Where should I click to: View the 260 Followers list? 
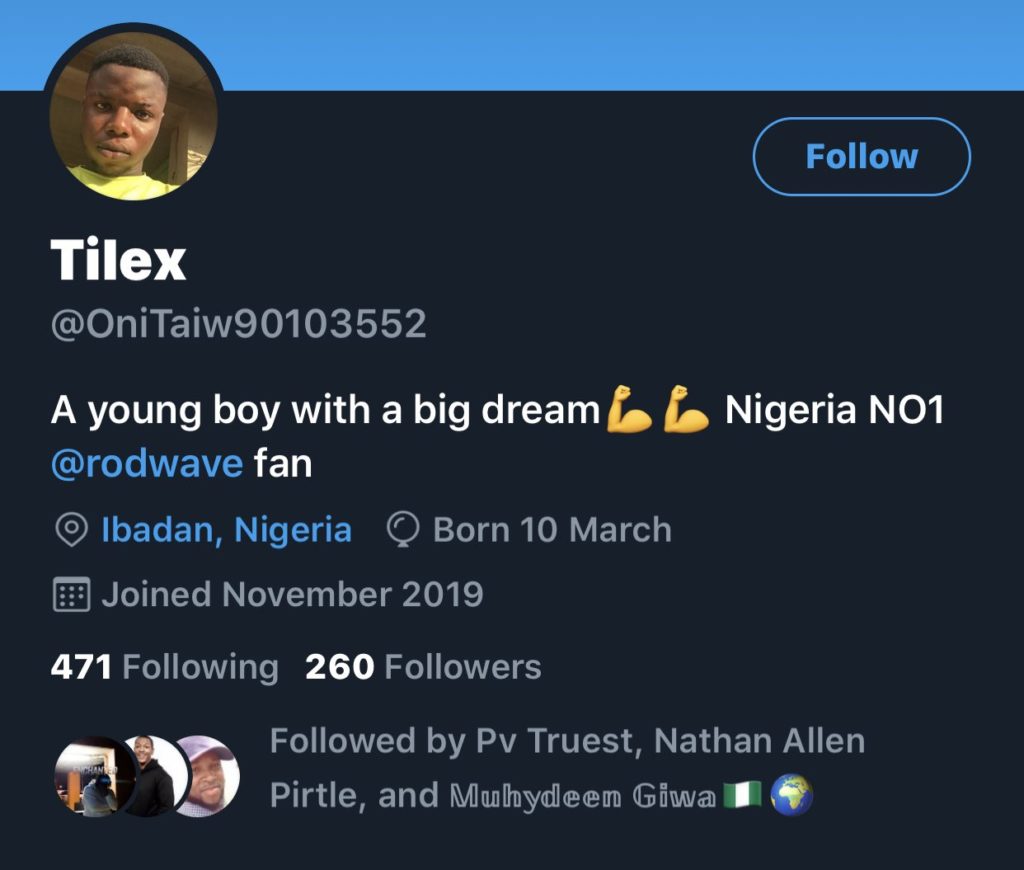[423, 667]
